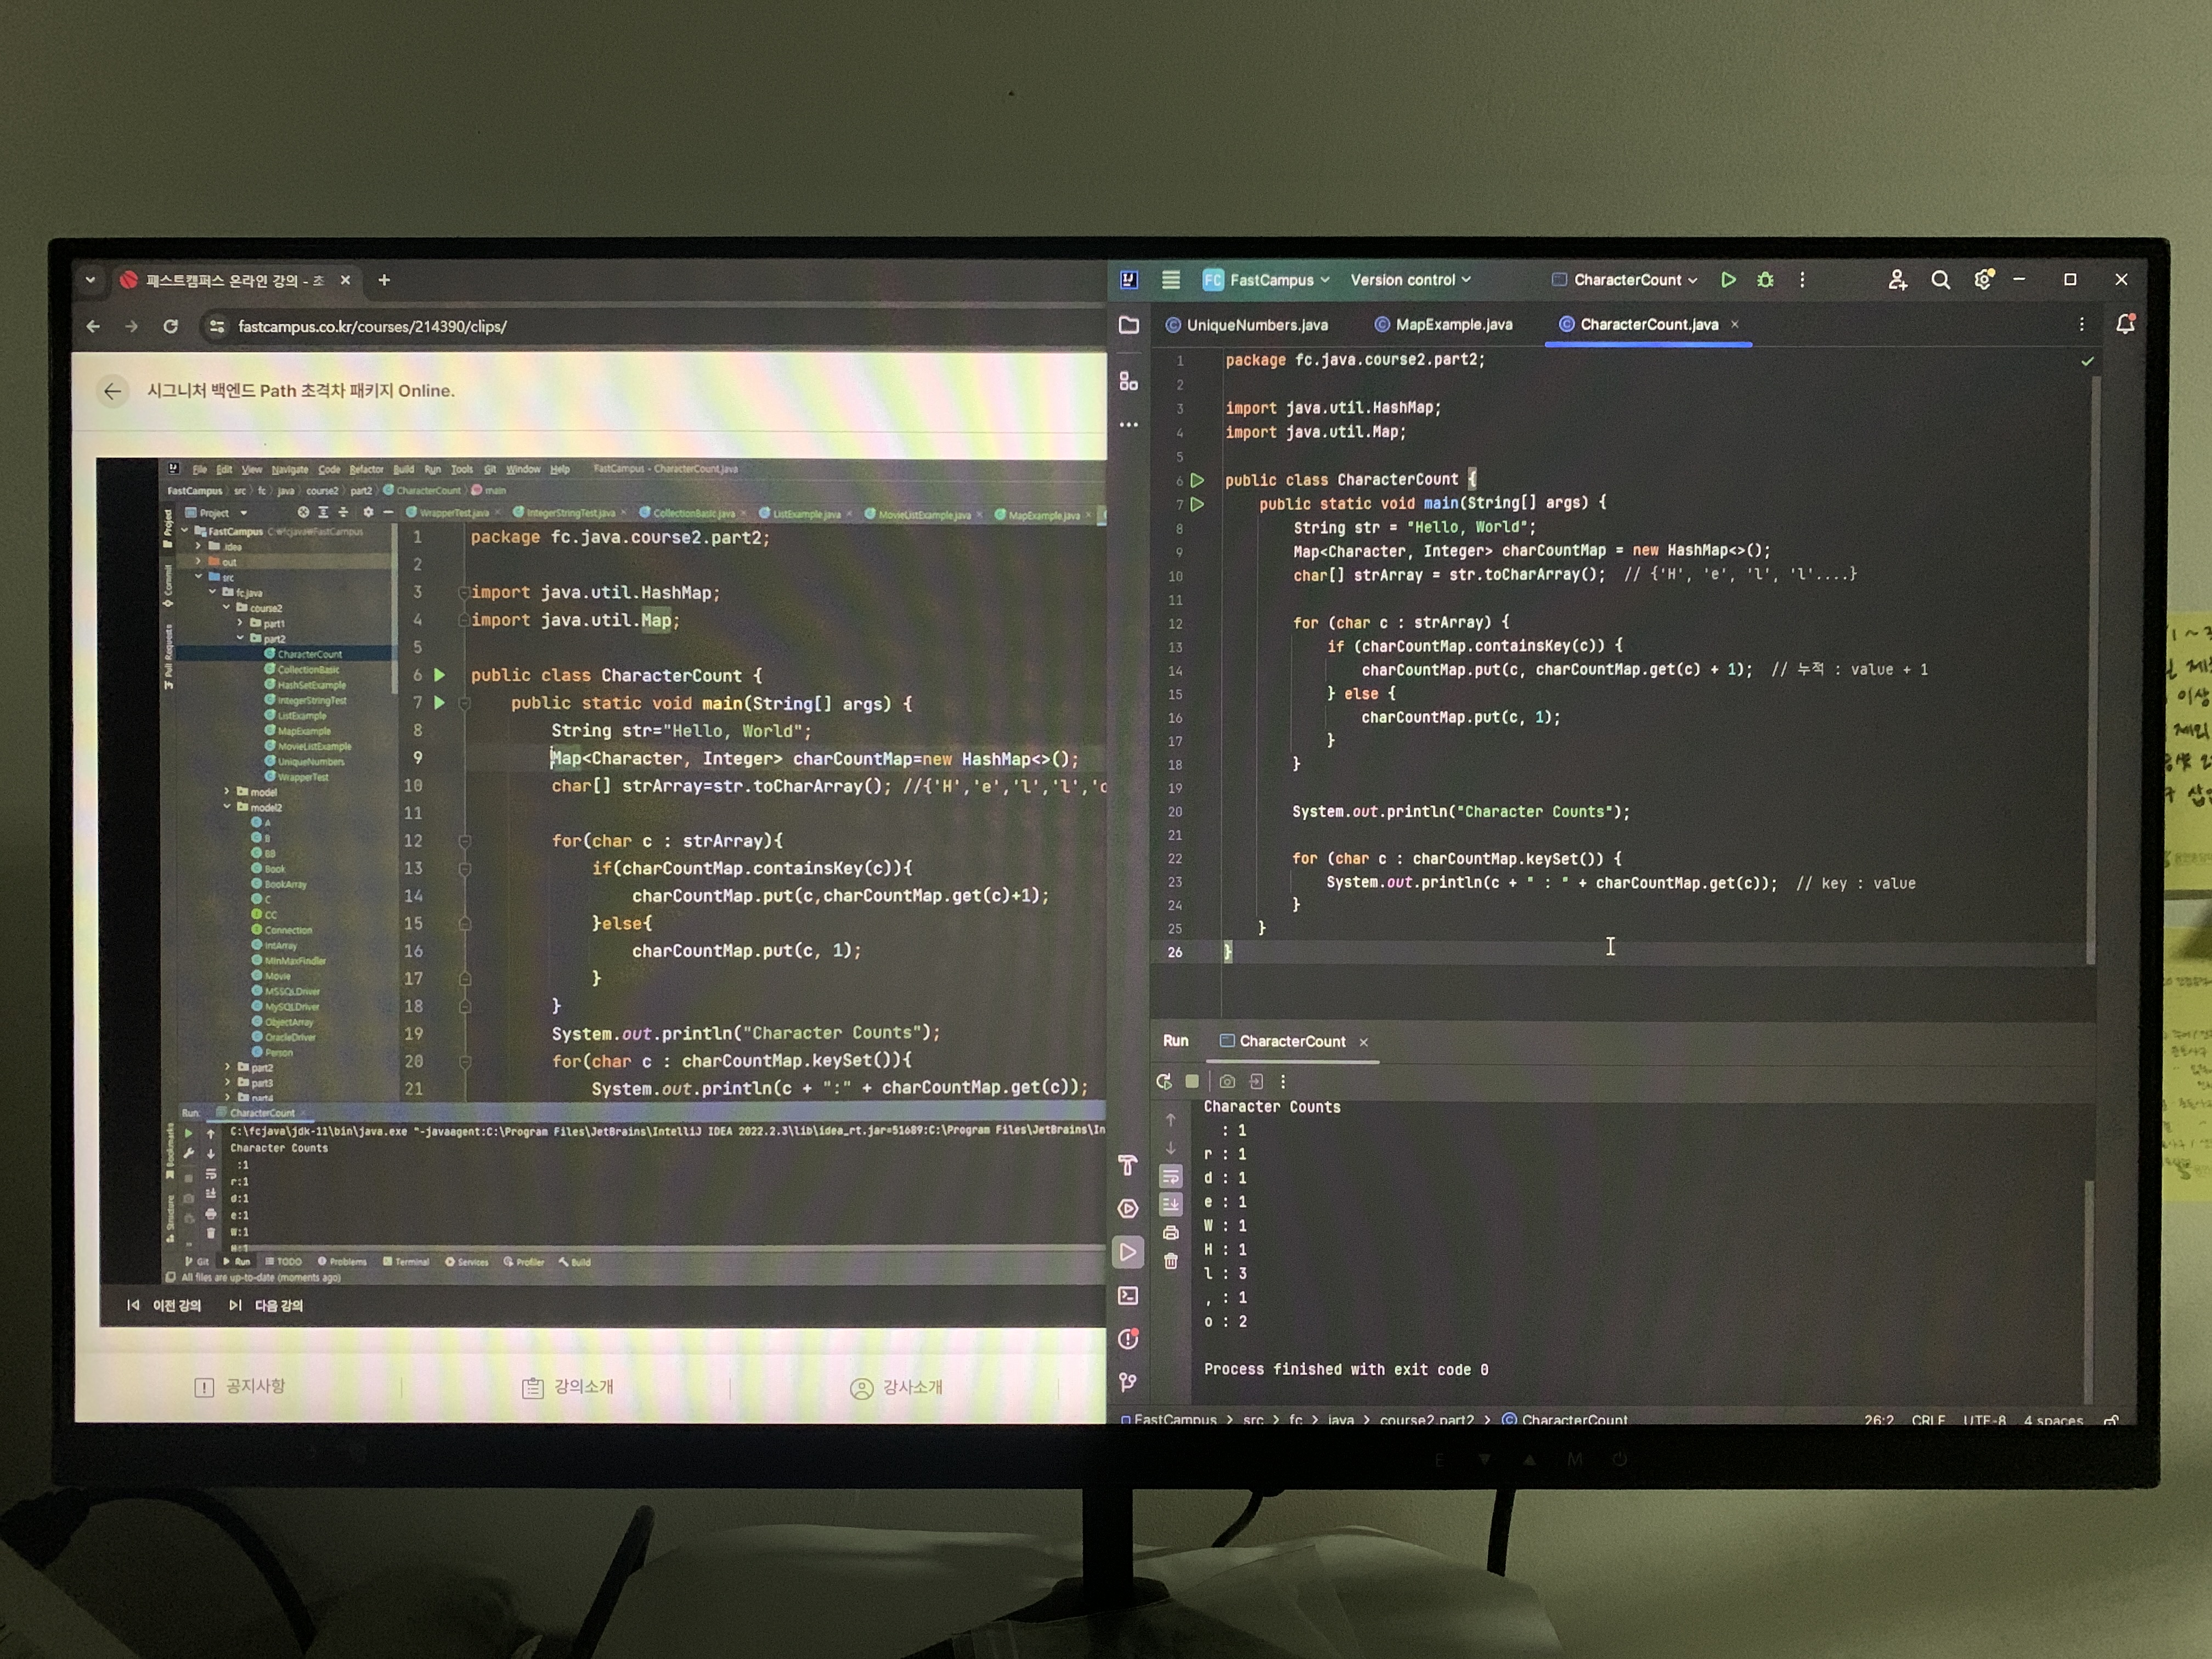
Task: Open the Terminal tool window
Action: pyautogui.click(x=1128, y=1296)
